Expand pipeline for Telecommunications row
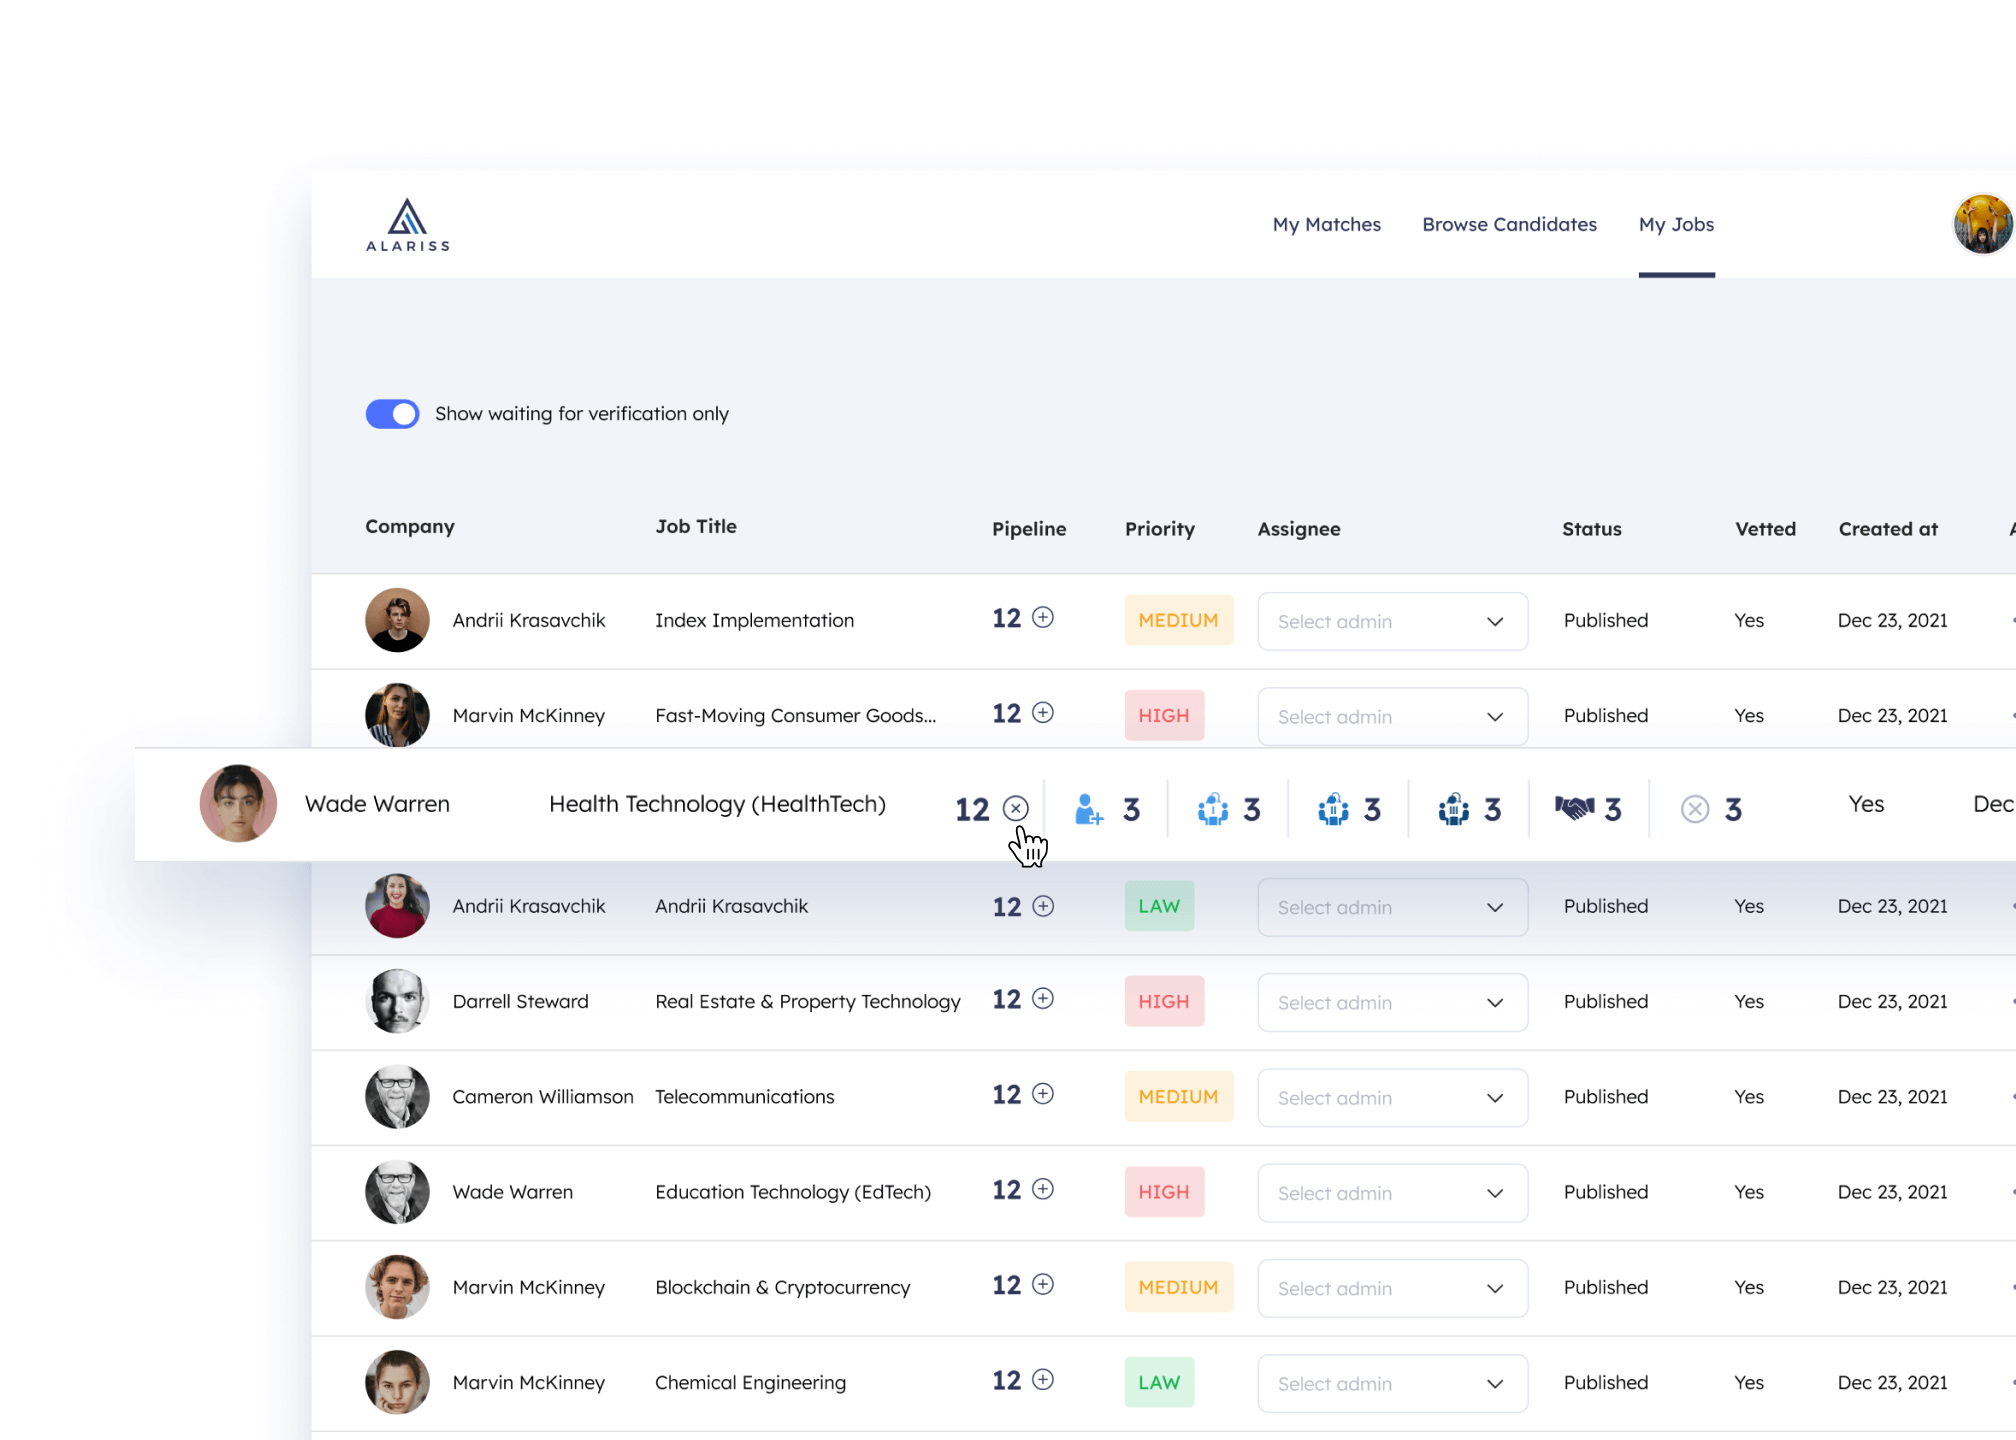 [1043, 1094]
